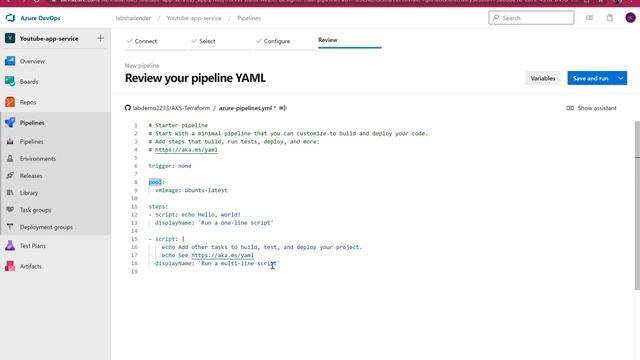Click the 'steps:' line in editor
The width and height of the screenshot is (640, 360).
(x=158, y=207)
